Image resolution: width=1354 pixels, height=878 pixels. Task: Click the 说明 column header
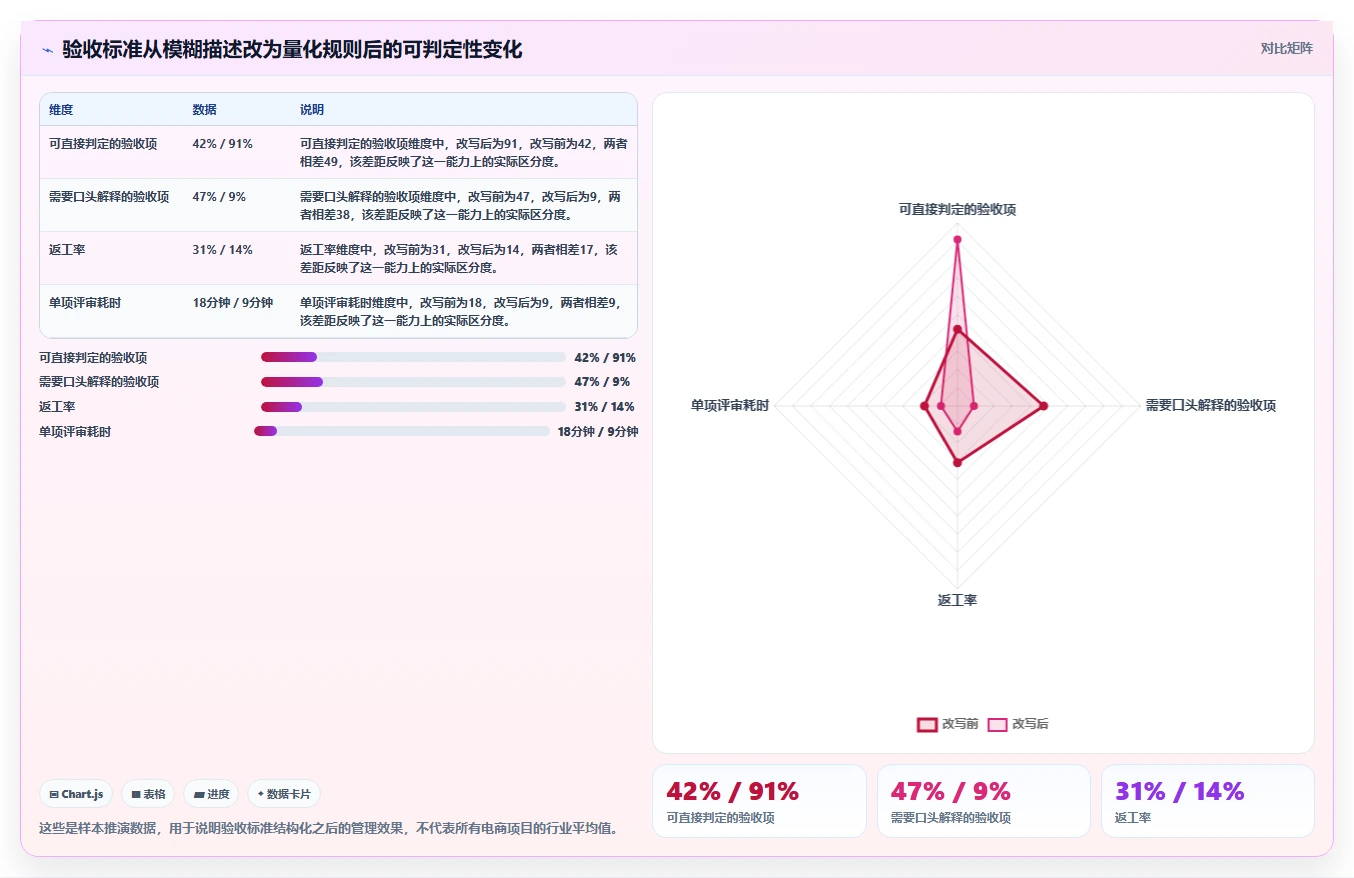312,110
